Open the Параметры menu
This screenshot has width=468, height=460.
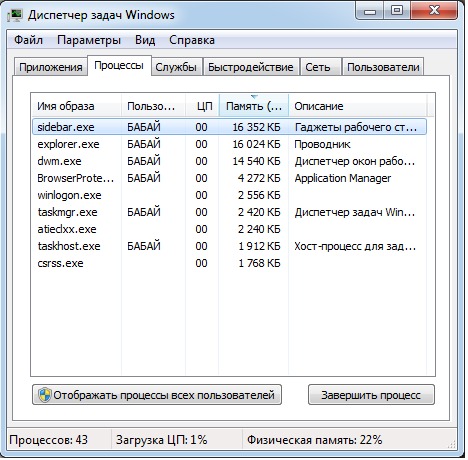tap(89, 40)
